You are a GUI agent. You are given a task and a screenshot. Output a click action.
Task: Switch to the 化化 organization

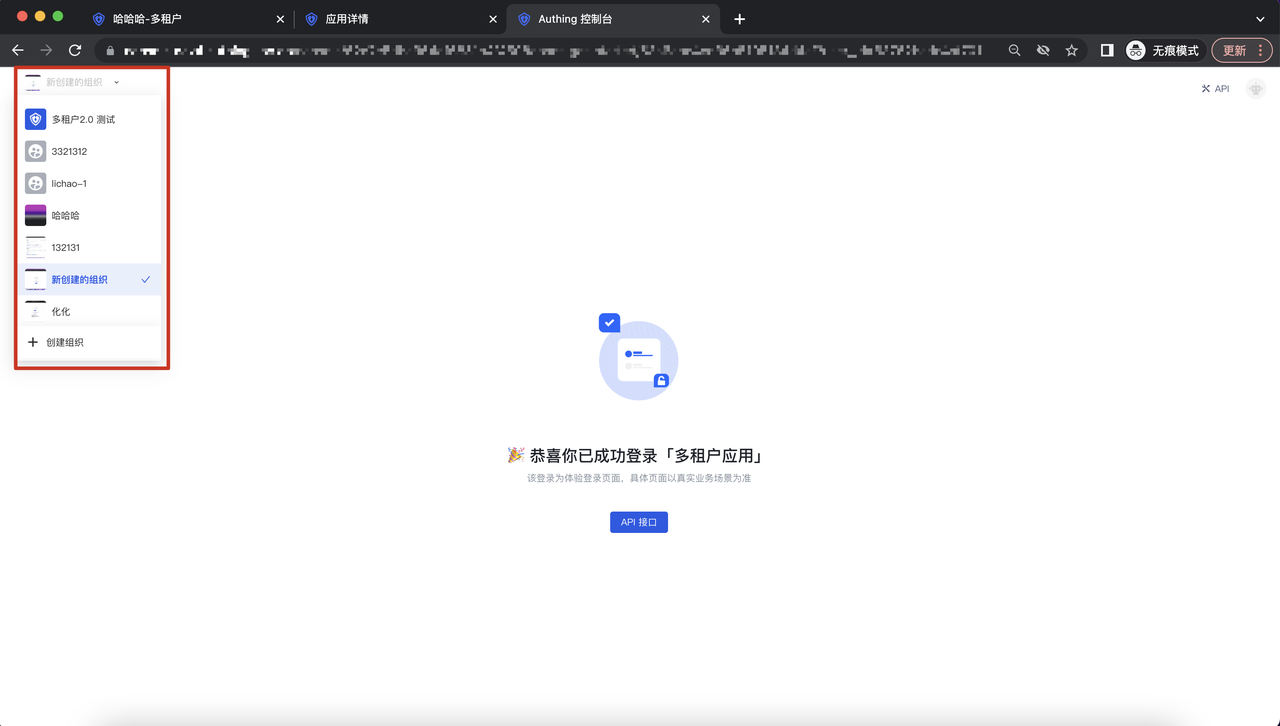coord(61,312)
